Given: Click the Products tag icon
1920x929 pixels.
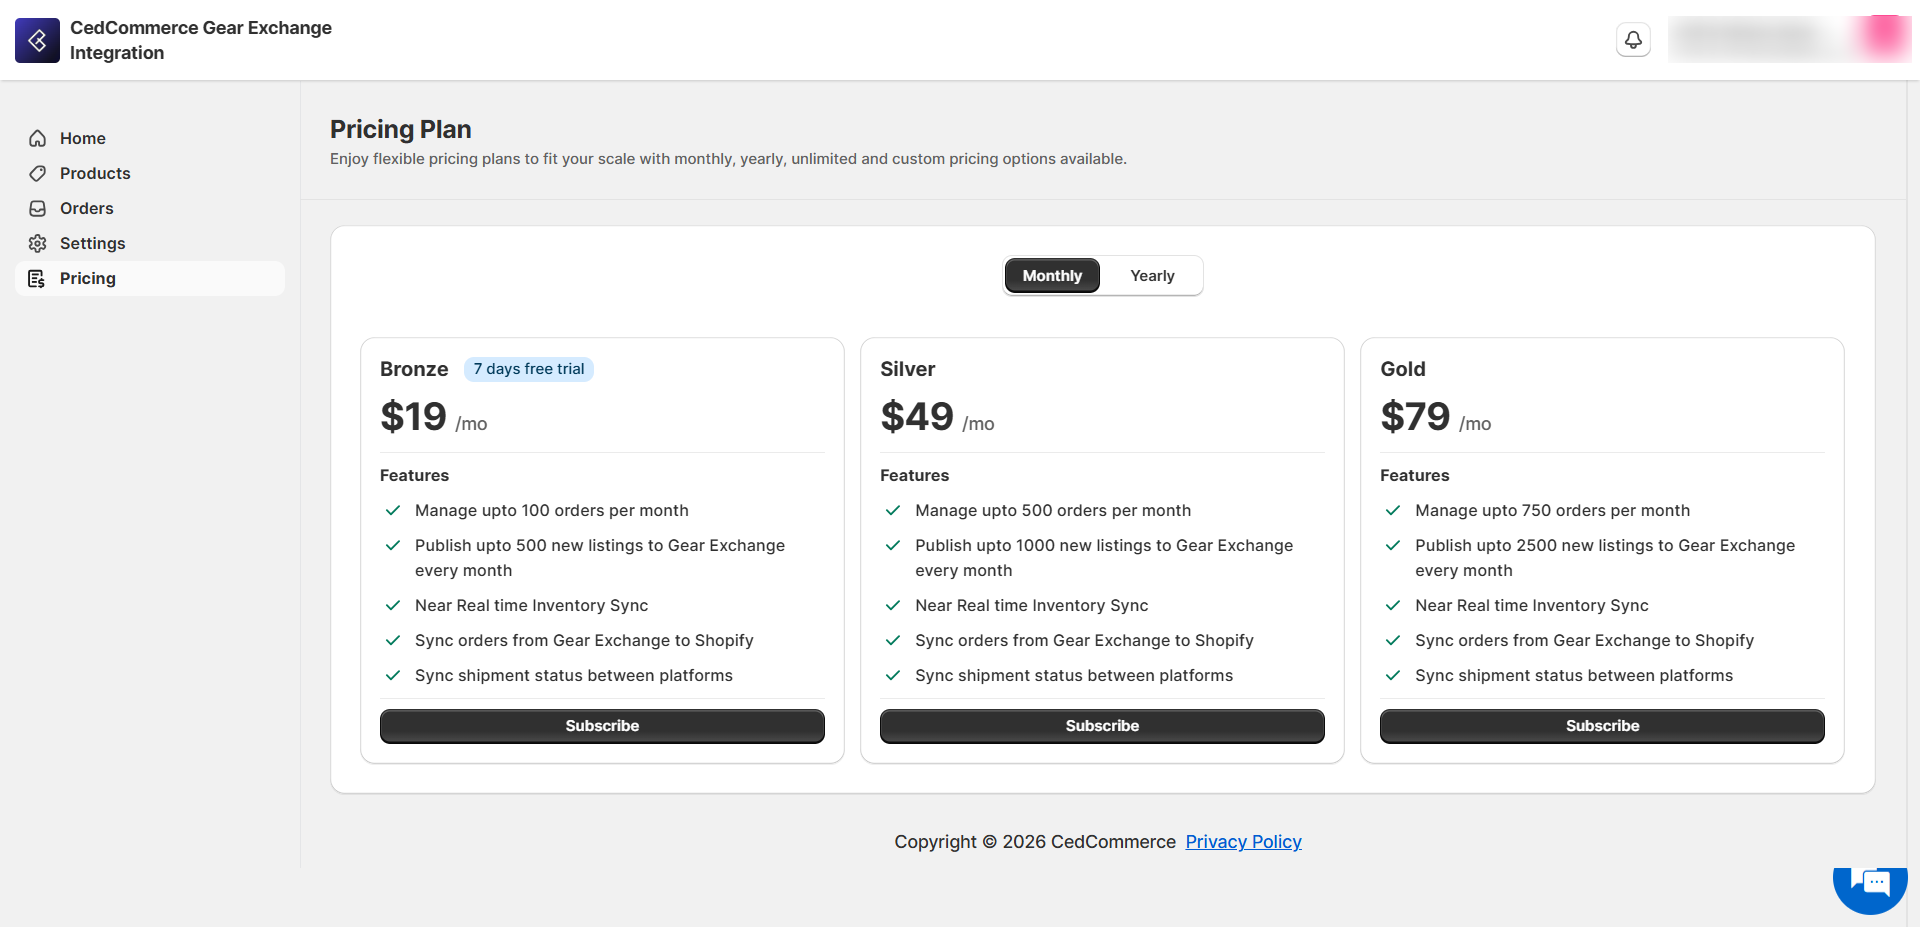Looking at the screenshot, I should [38, 173].
